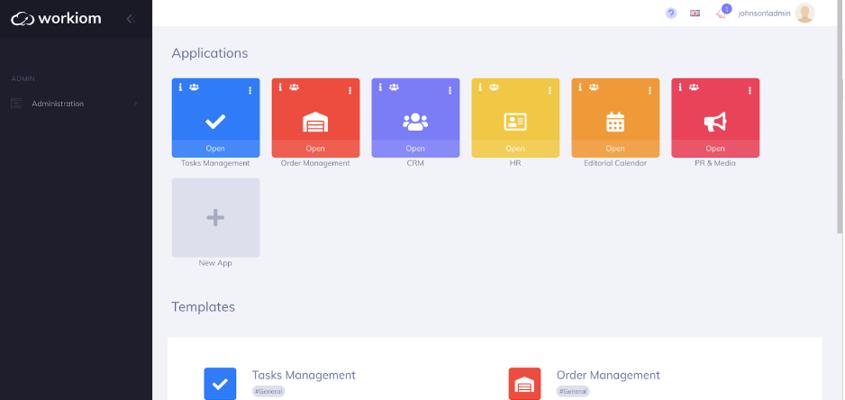845x400 pixels.
Task: Click the warehouse icon on Order Management
Action: 315,122
